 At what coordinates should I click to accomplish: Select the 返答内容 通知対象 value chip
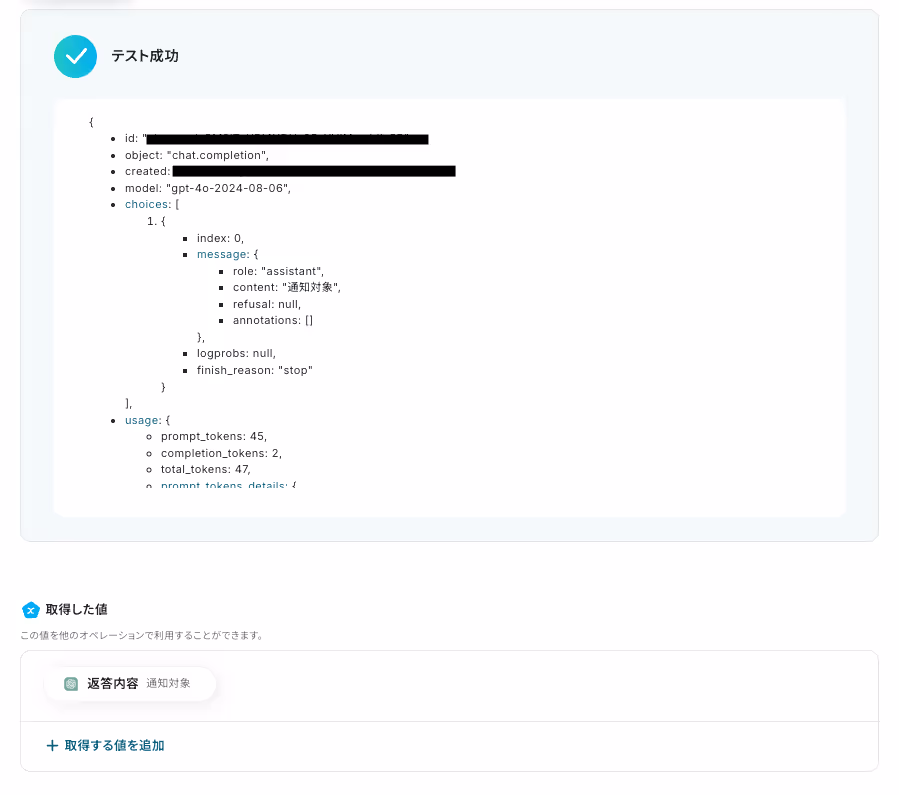[130, 683]
